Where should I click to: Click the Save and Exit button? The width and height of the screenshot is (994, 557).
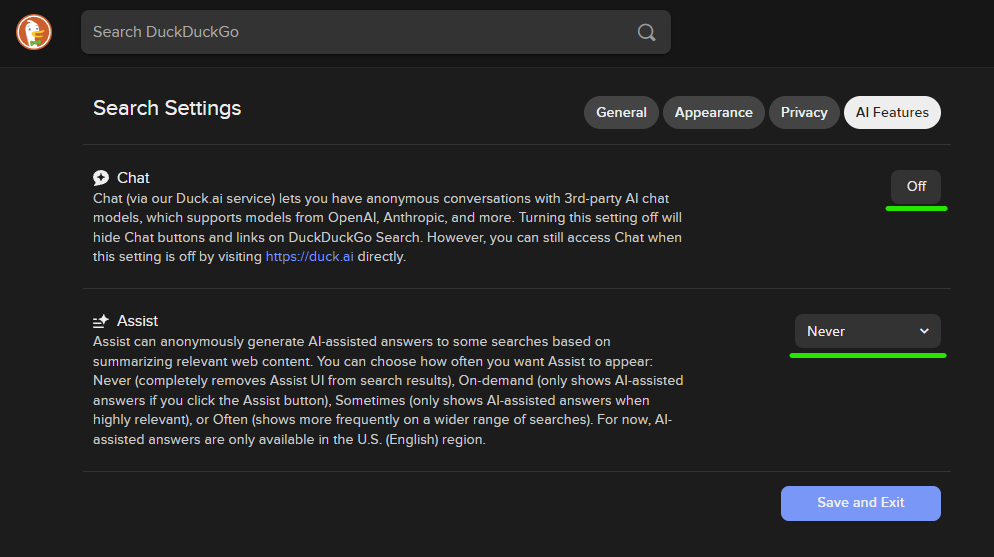(x=860, y=503)
